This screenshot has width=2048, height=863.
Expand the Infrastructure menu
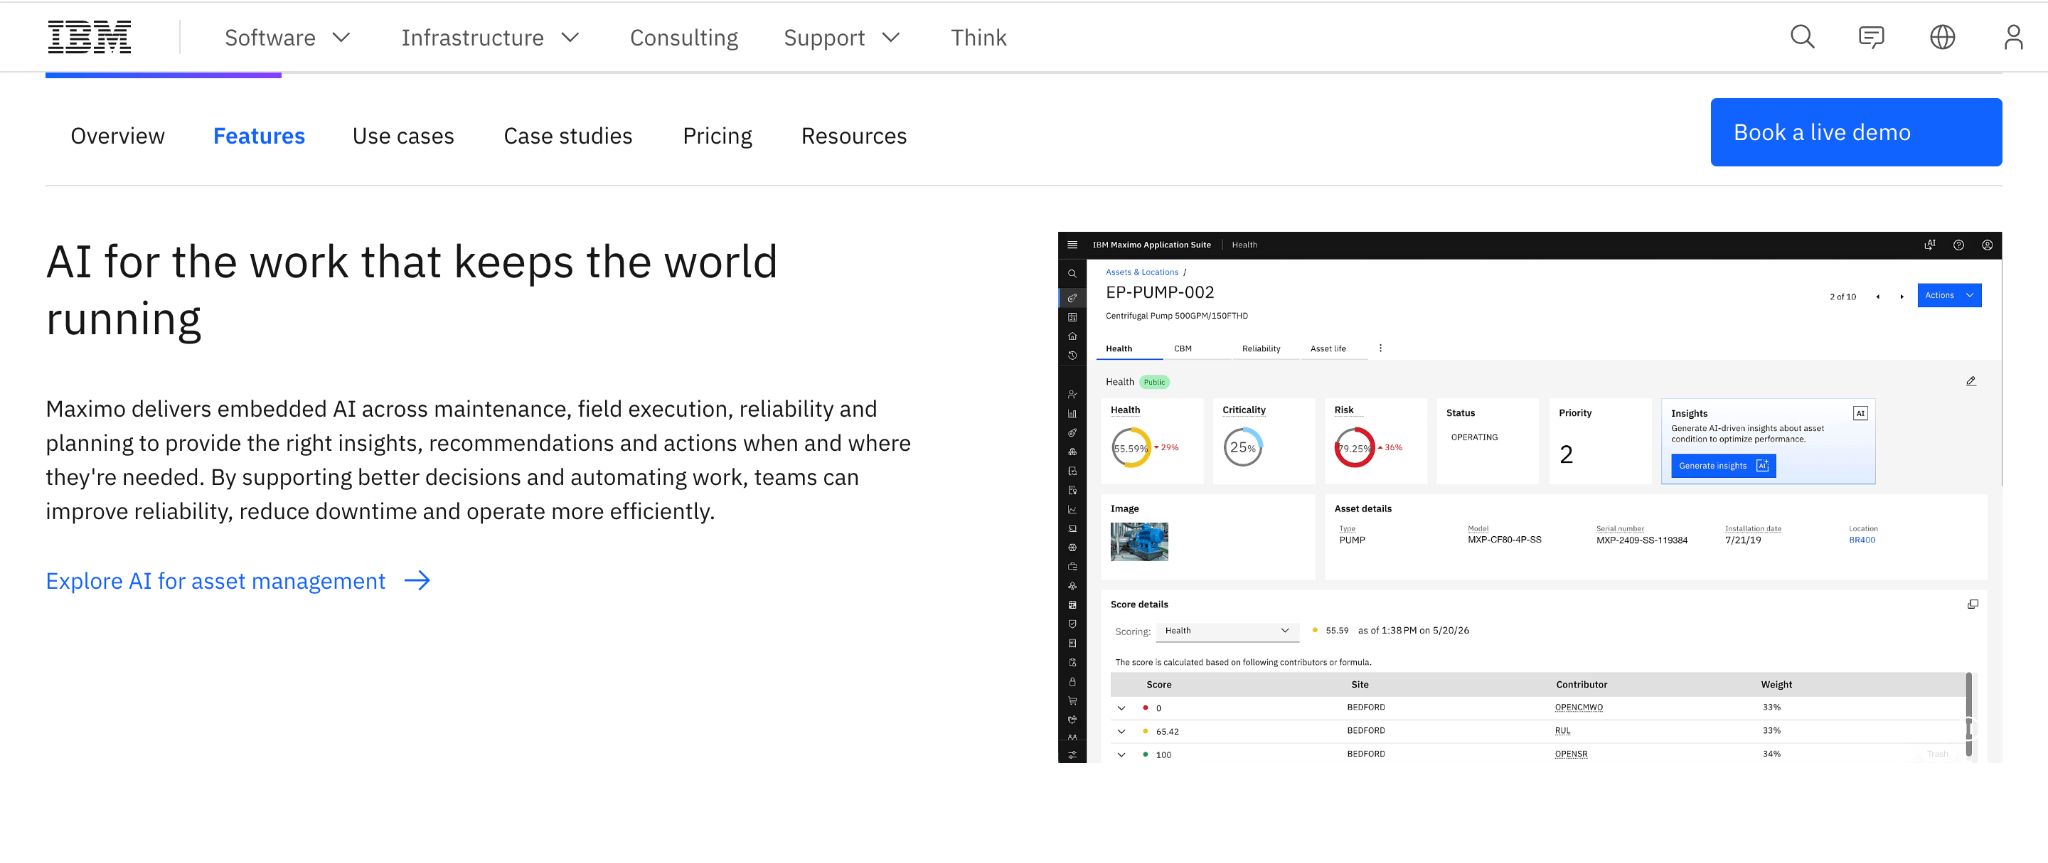point(490,38)
